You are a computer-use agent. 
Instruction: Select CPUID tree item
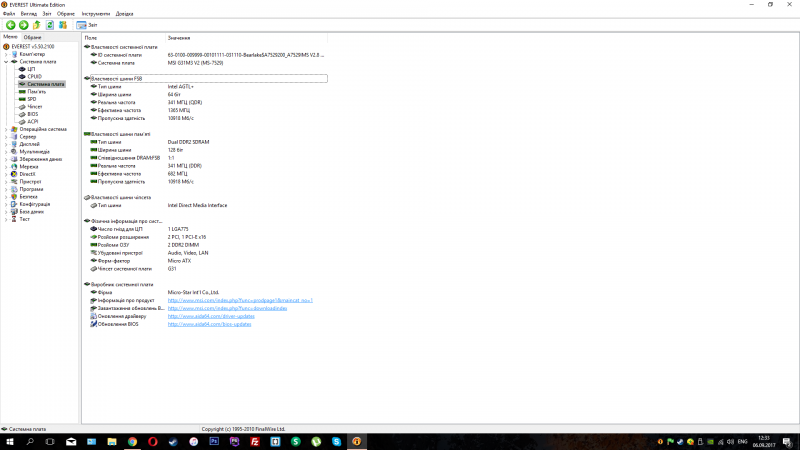(x=34, y=77)
